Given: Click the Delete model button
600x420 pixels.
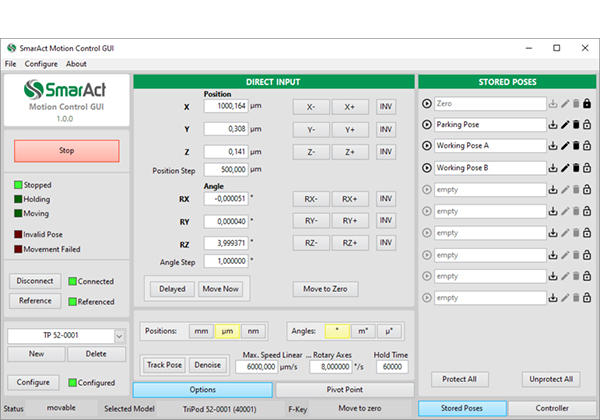Looking at the screenshot, I should tap(96, 354).
